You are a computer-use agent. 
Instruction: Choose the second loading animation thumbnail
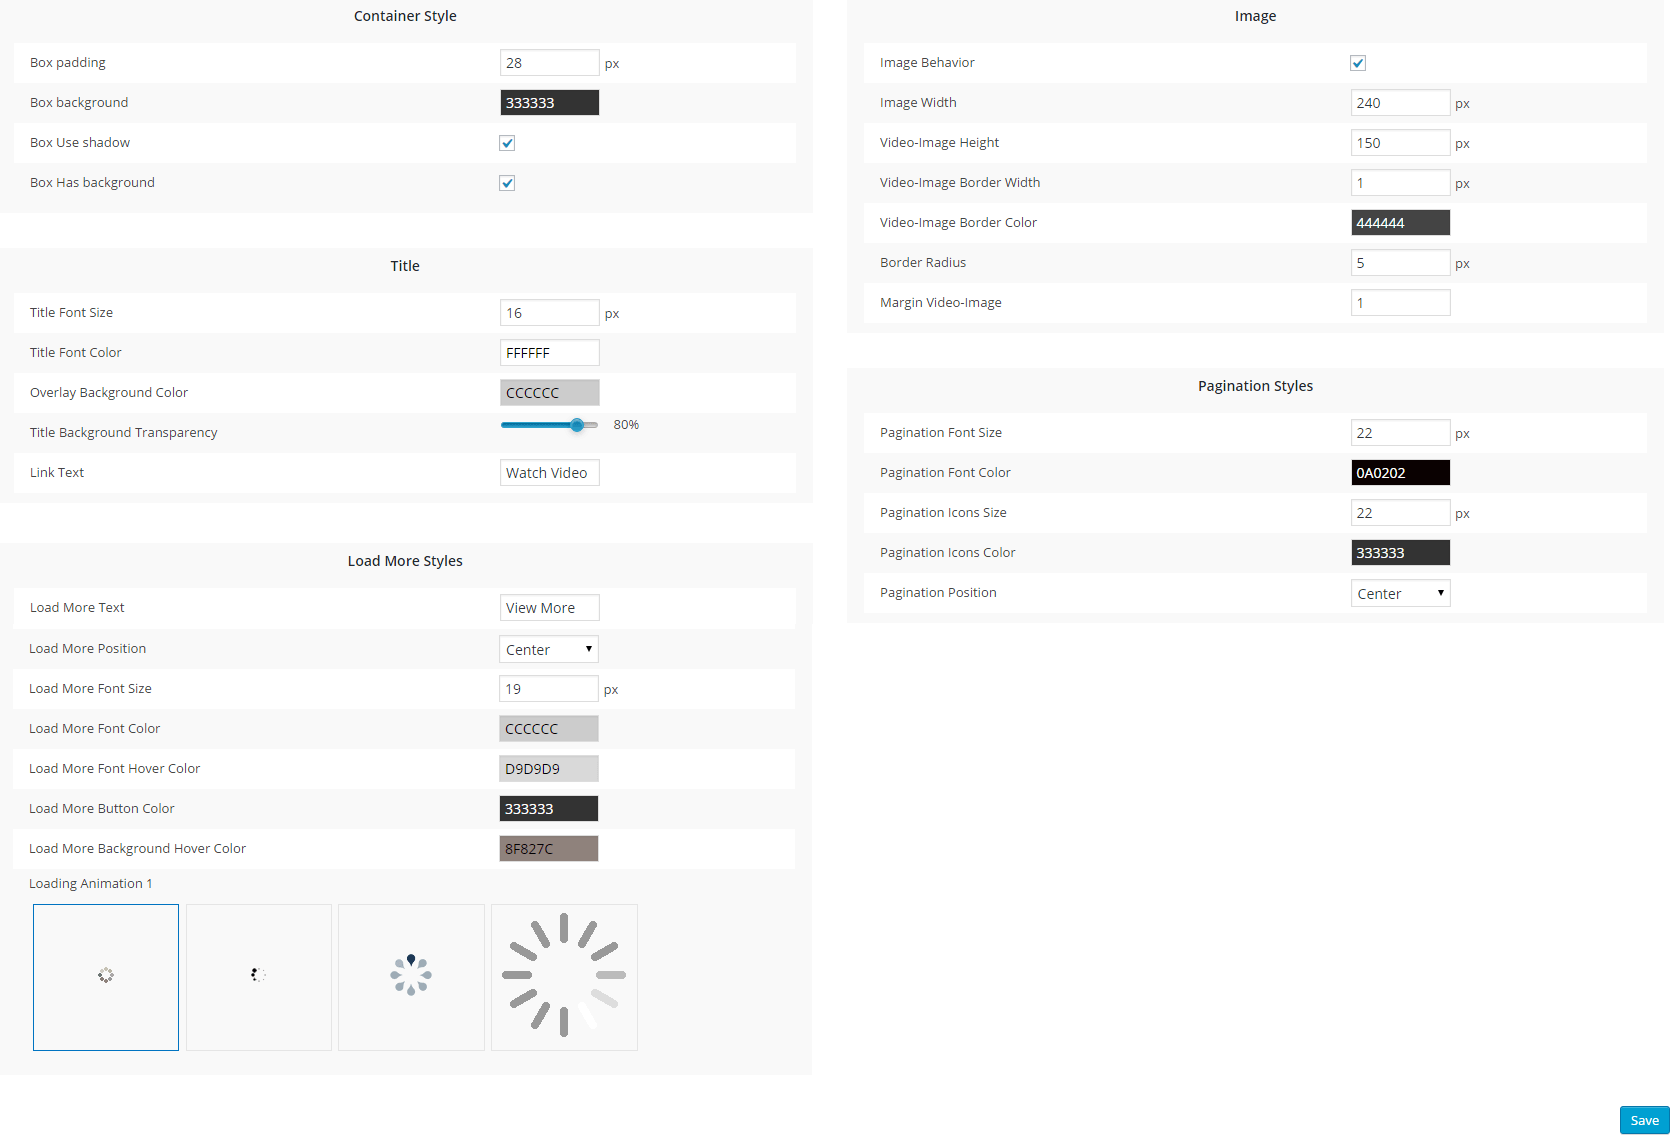[259, 977]
